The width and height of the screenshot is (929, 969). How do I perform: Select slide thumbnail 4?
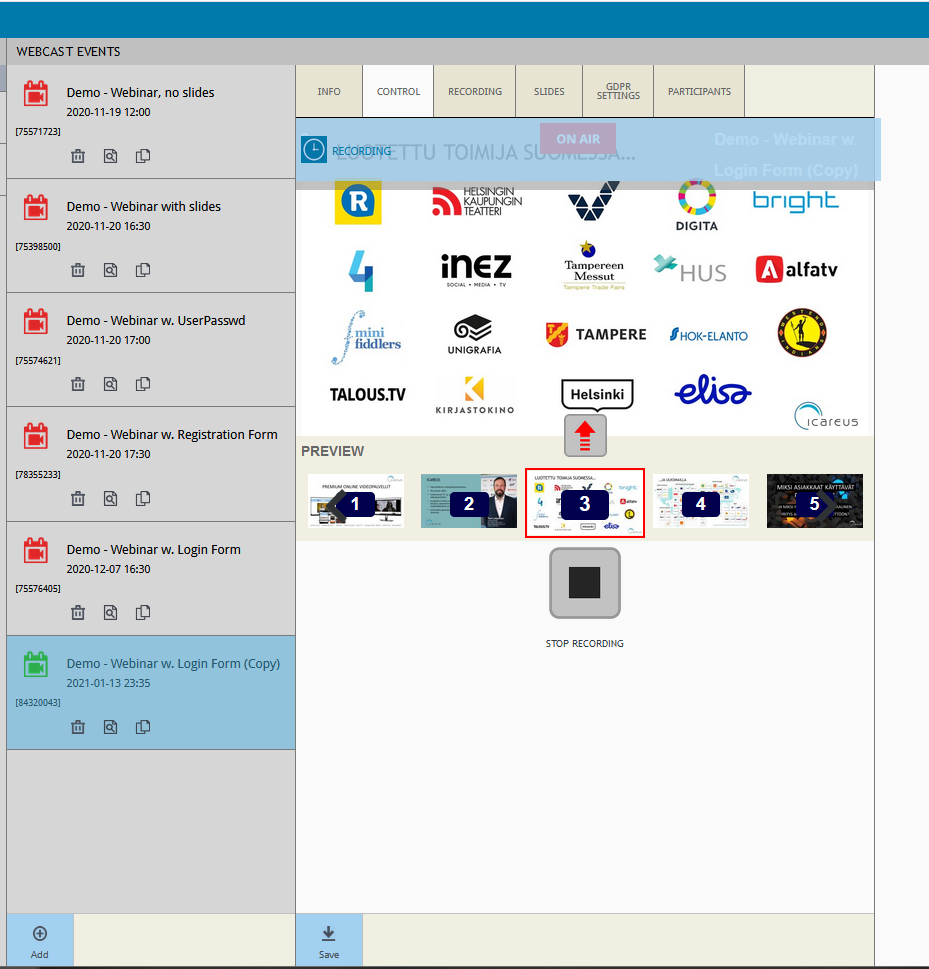pyautogui.click(x=700, y=501)
